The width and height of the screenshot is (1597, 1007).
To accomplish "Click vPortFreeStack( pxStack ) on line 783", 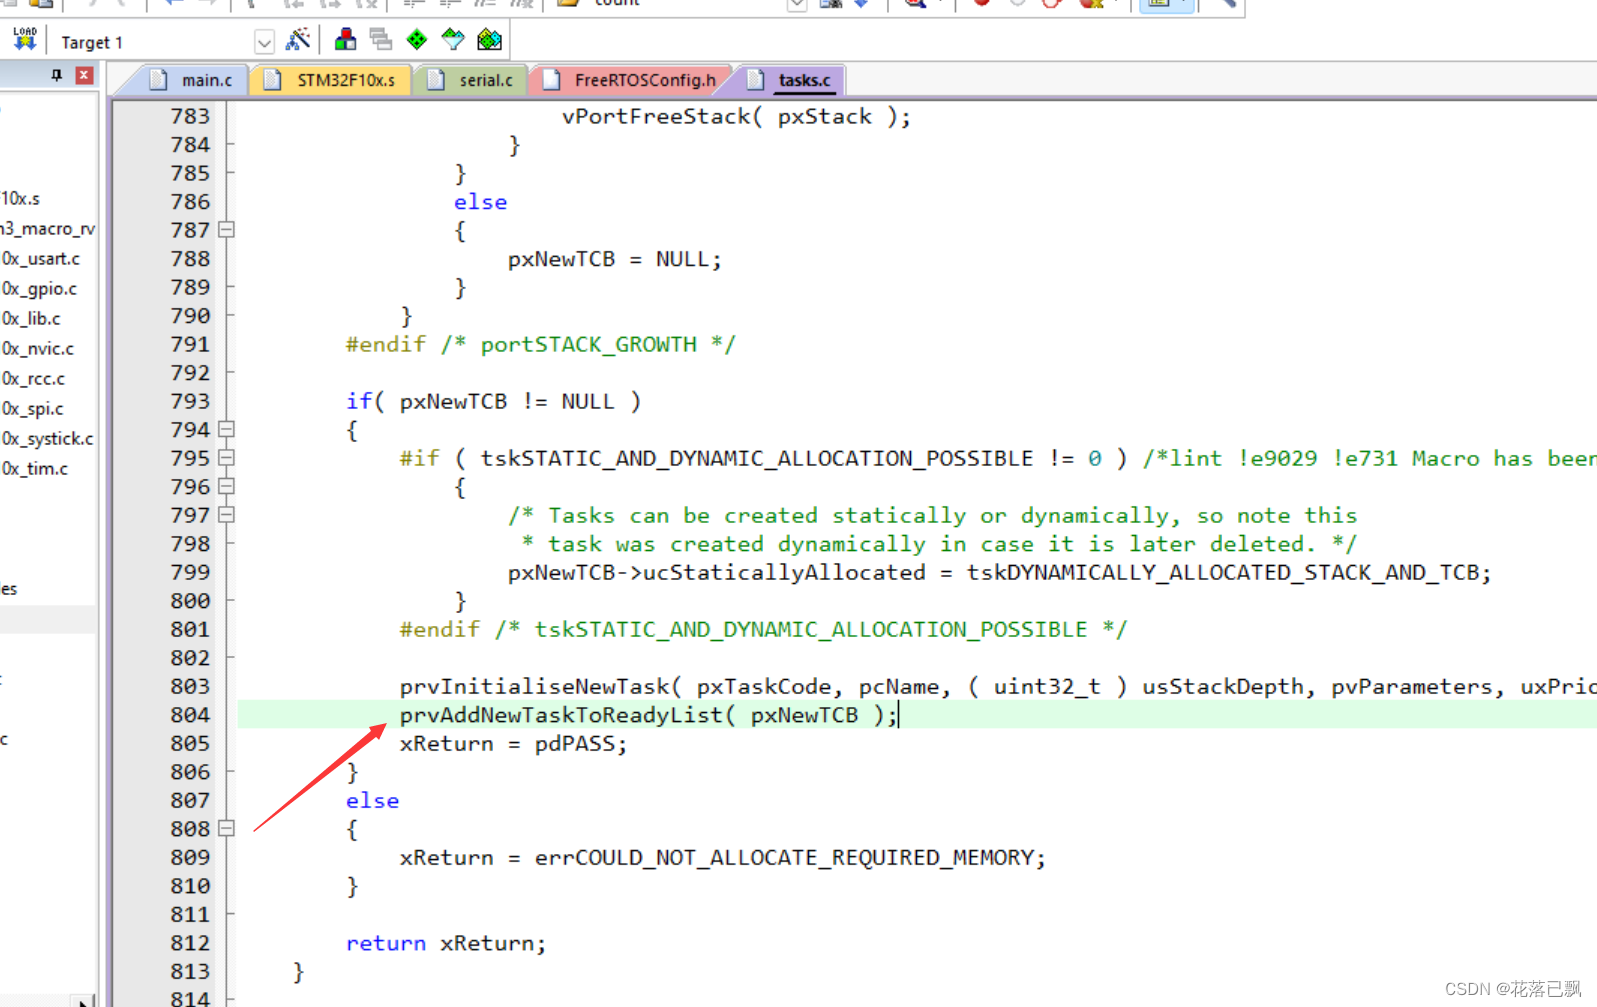I will [x=736, y=117].
